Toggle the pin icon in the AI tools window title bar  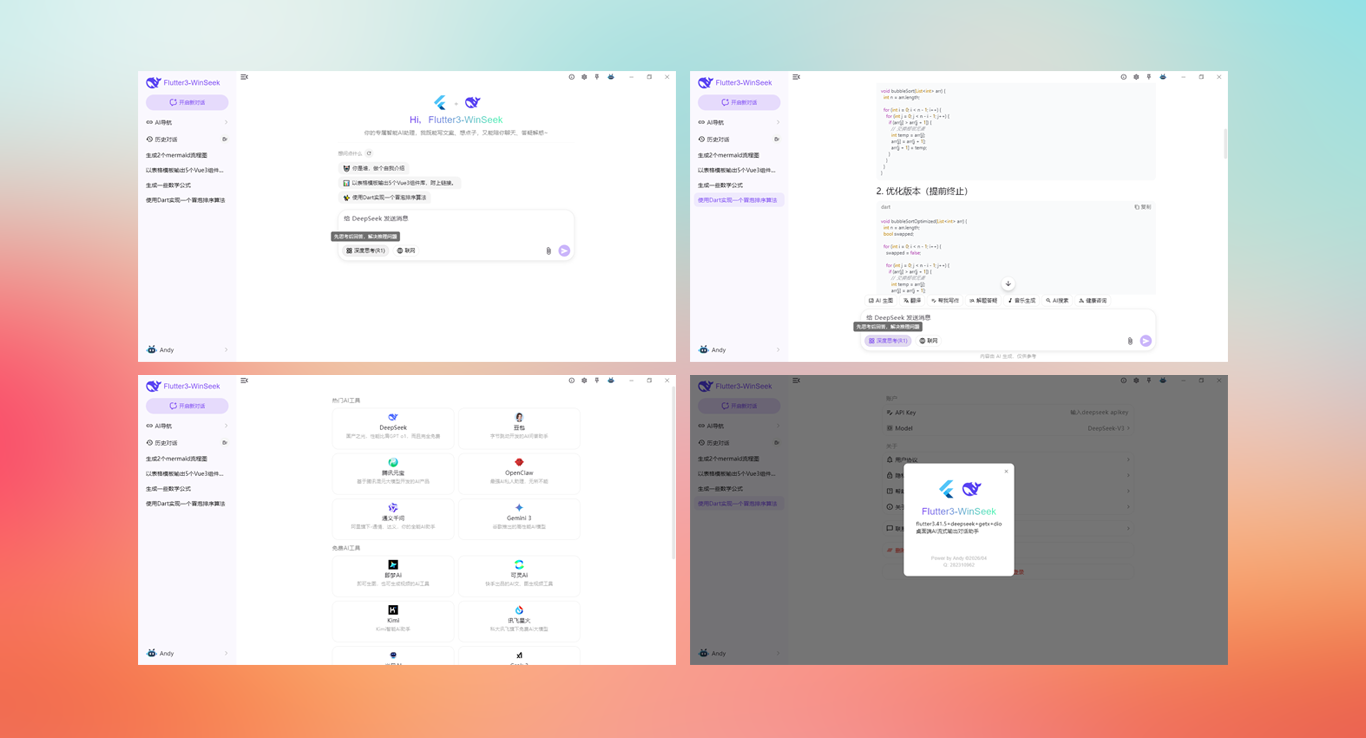[597, 380]
